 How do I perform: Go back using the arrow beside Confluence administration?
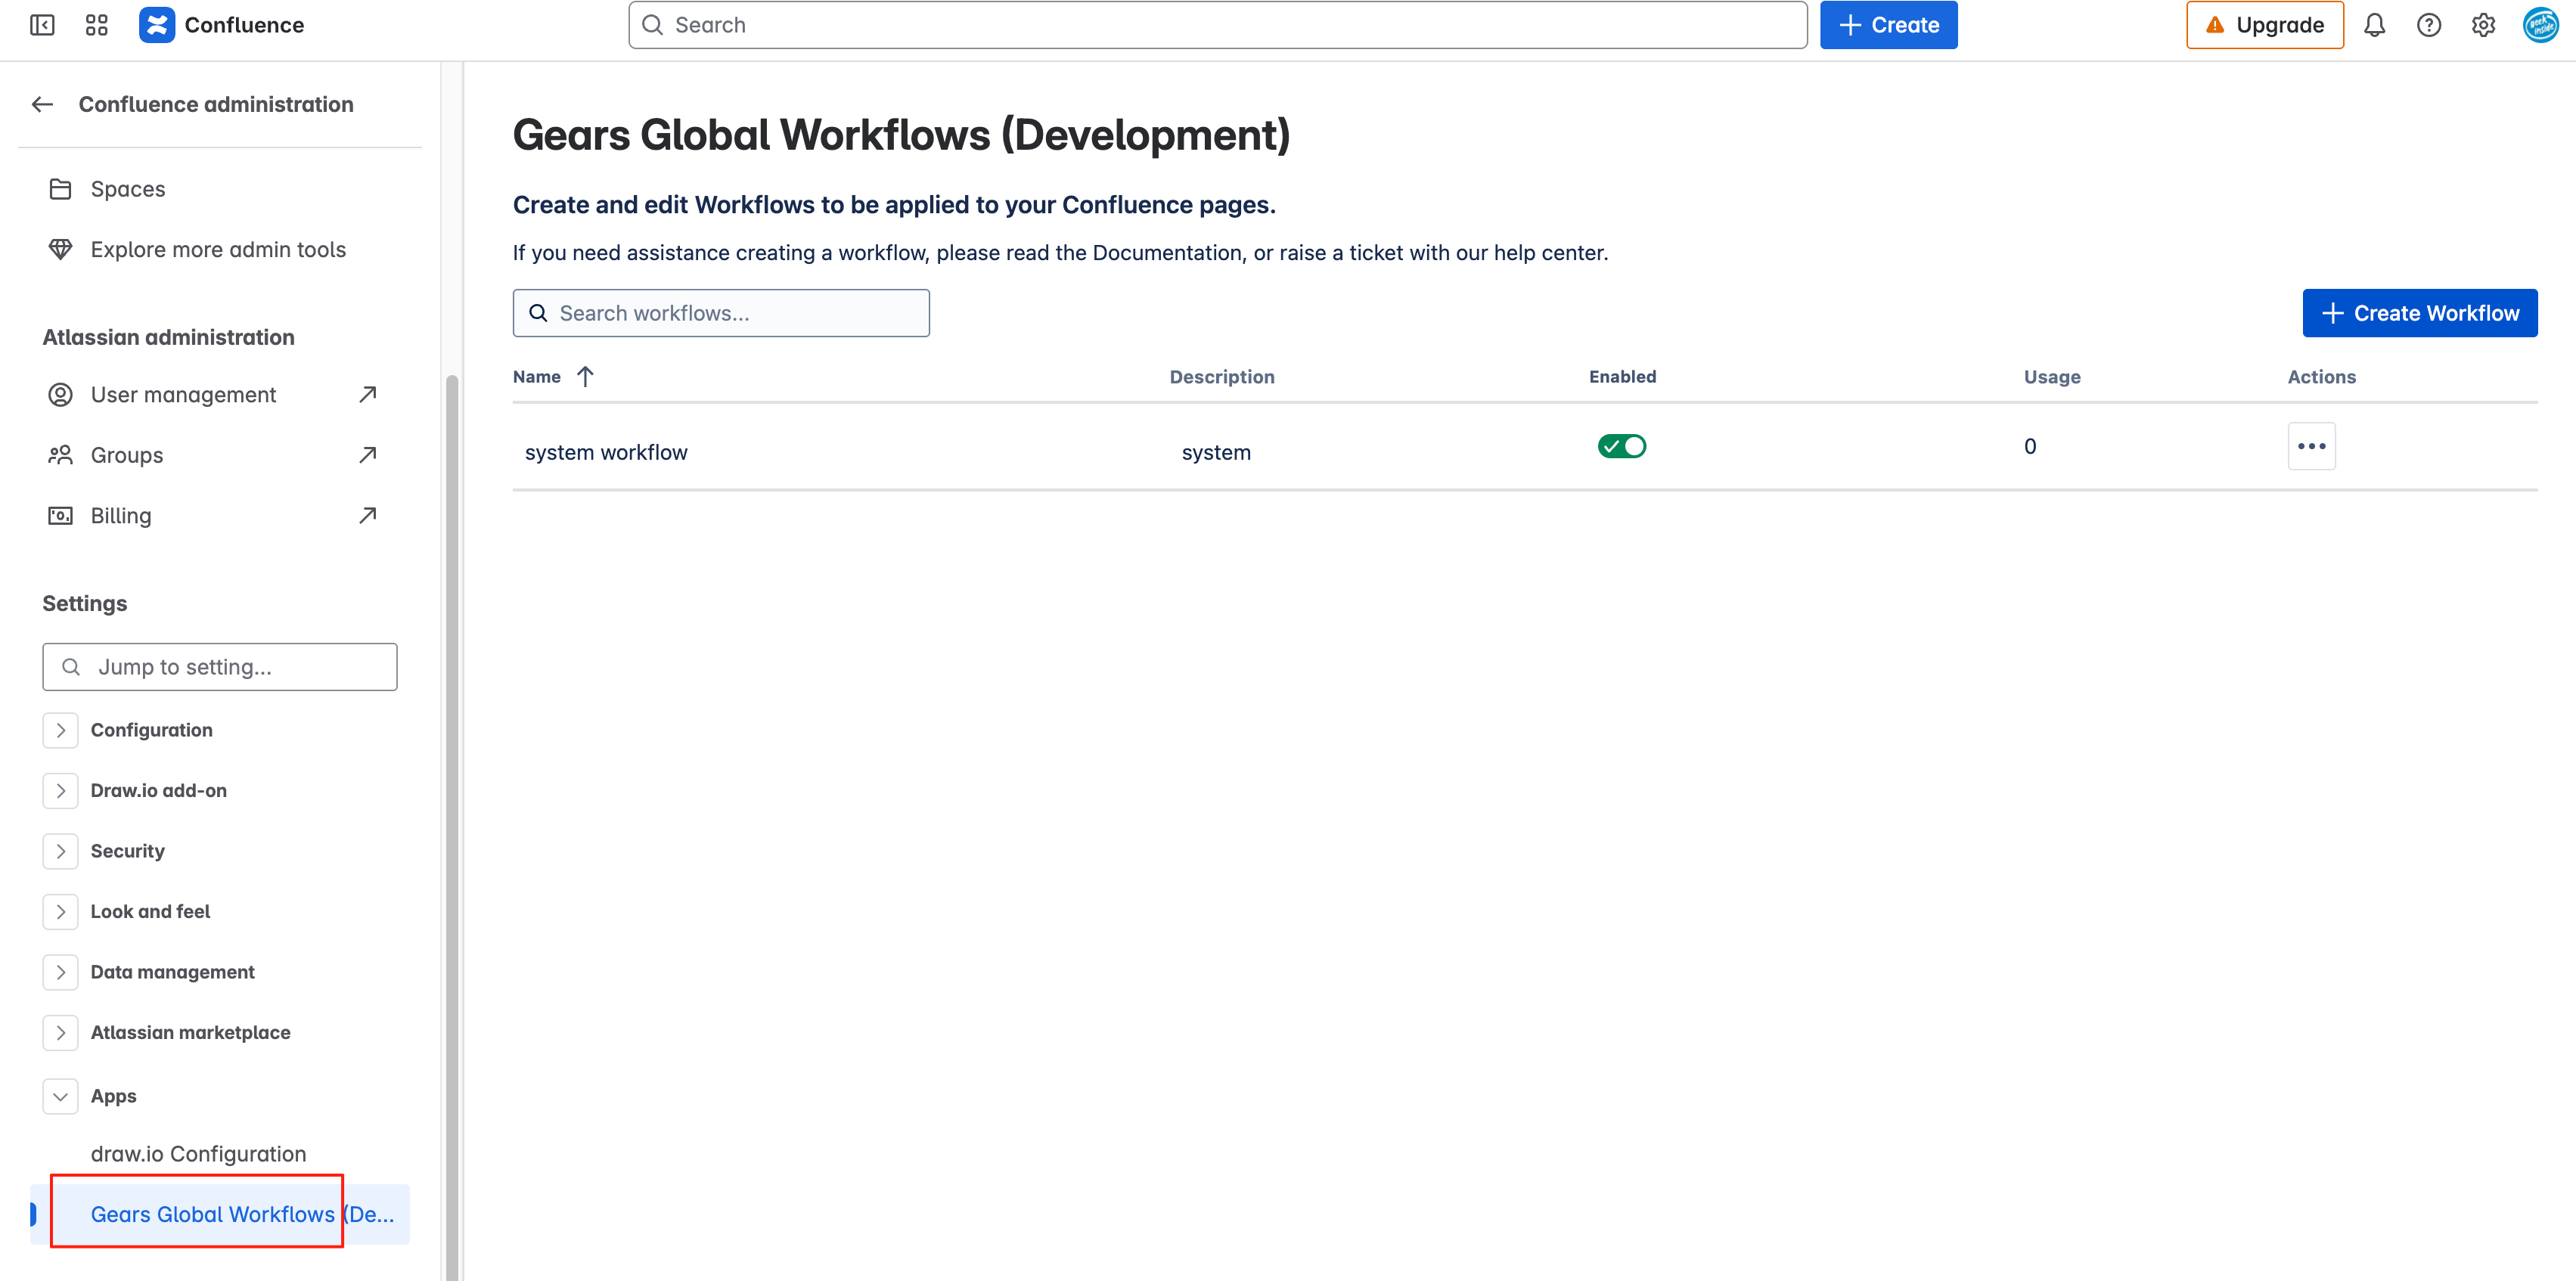coord(42,104)
